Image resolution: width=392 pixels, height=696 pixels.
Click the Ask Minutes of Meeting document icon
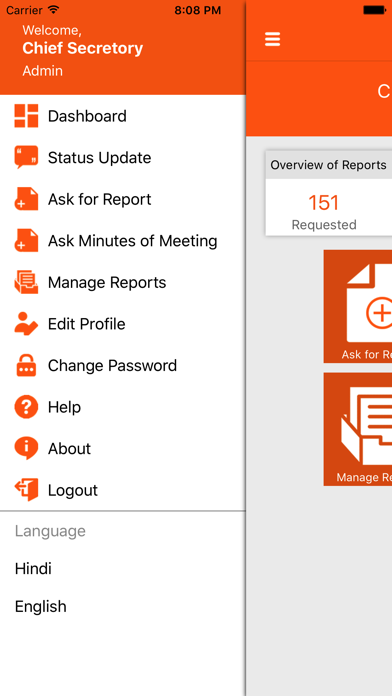click(x=26, y=241)
